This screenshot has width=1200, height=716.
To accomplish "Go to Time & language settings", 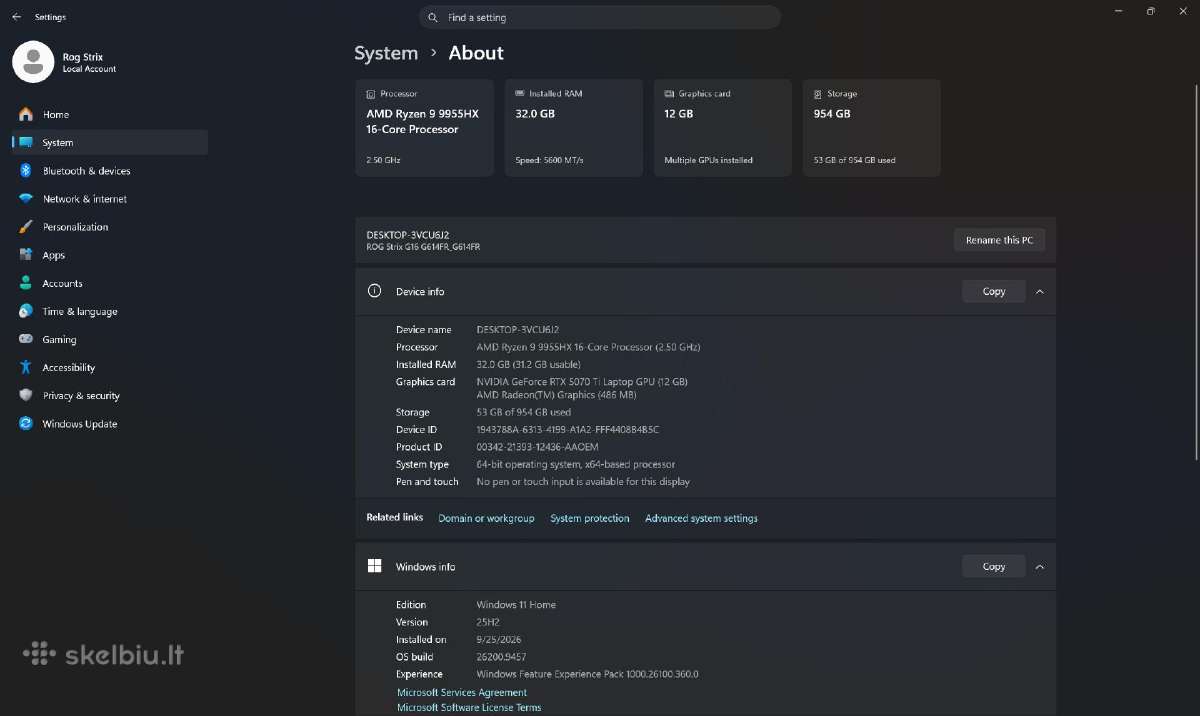I will 110,311.
